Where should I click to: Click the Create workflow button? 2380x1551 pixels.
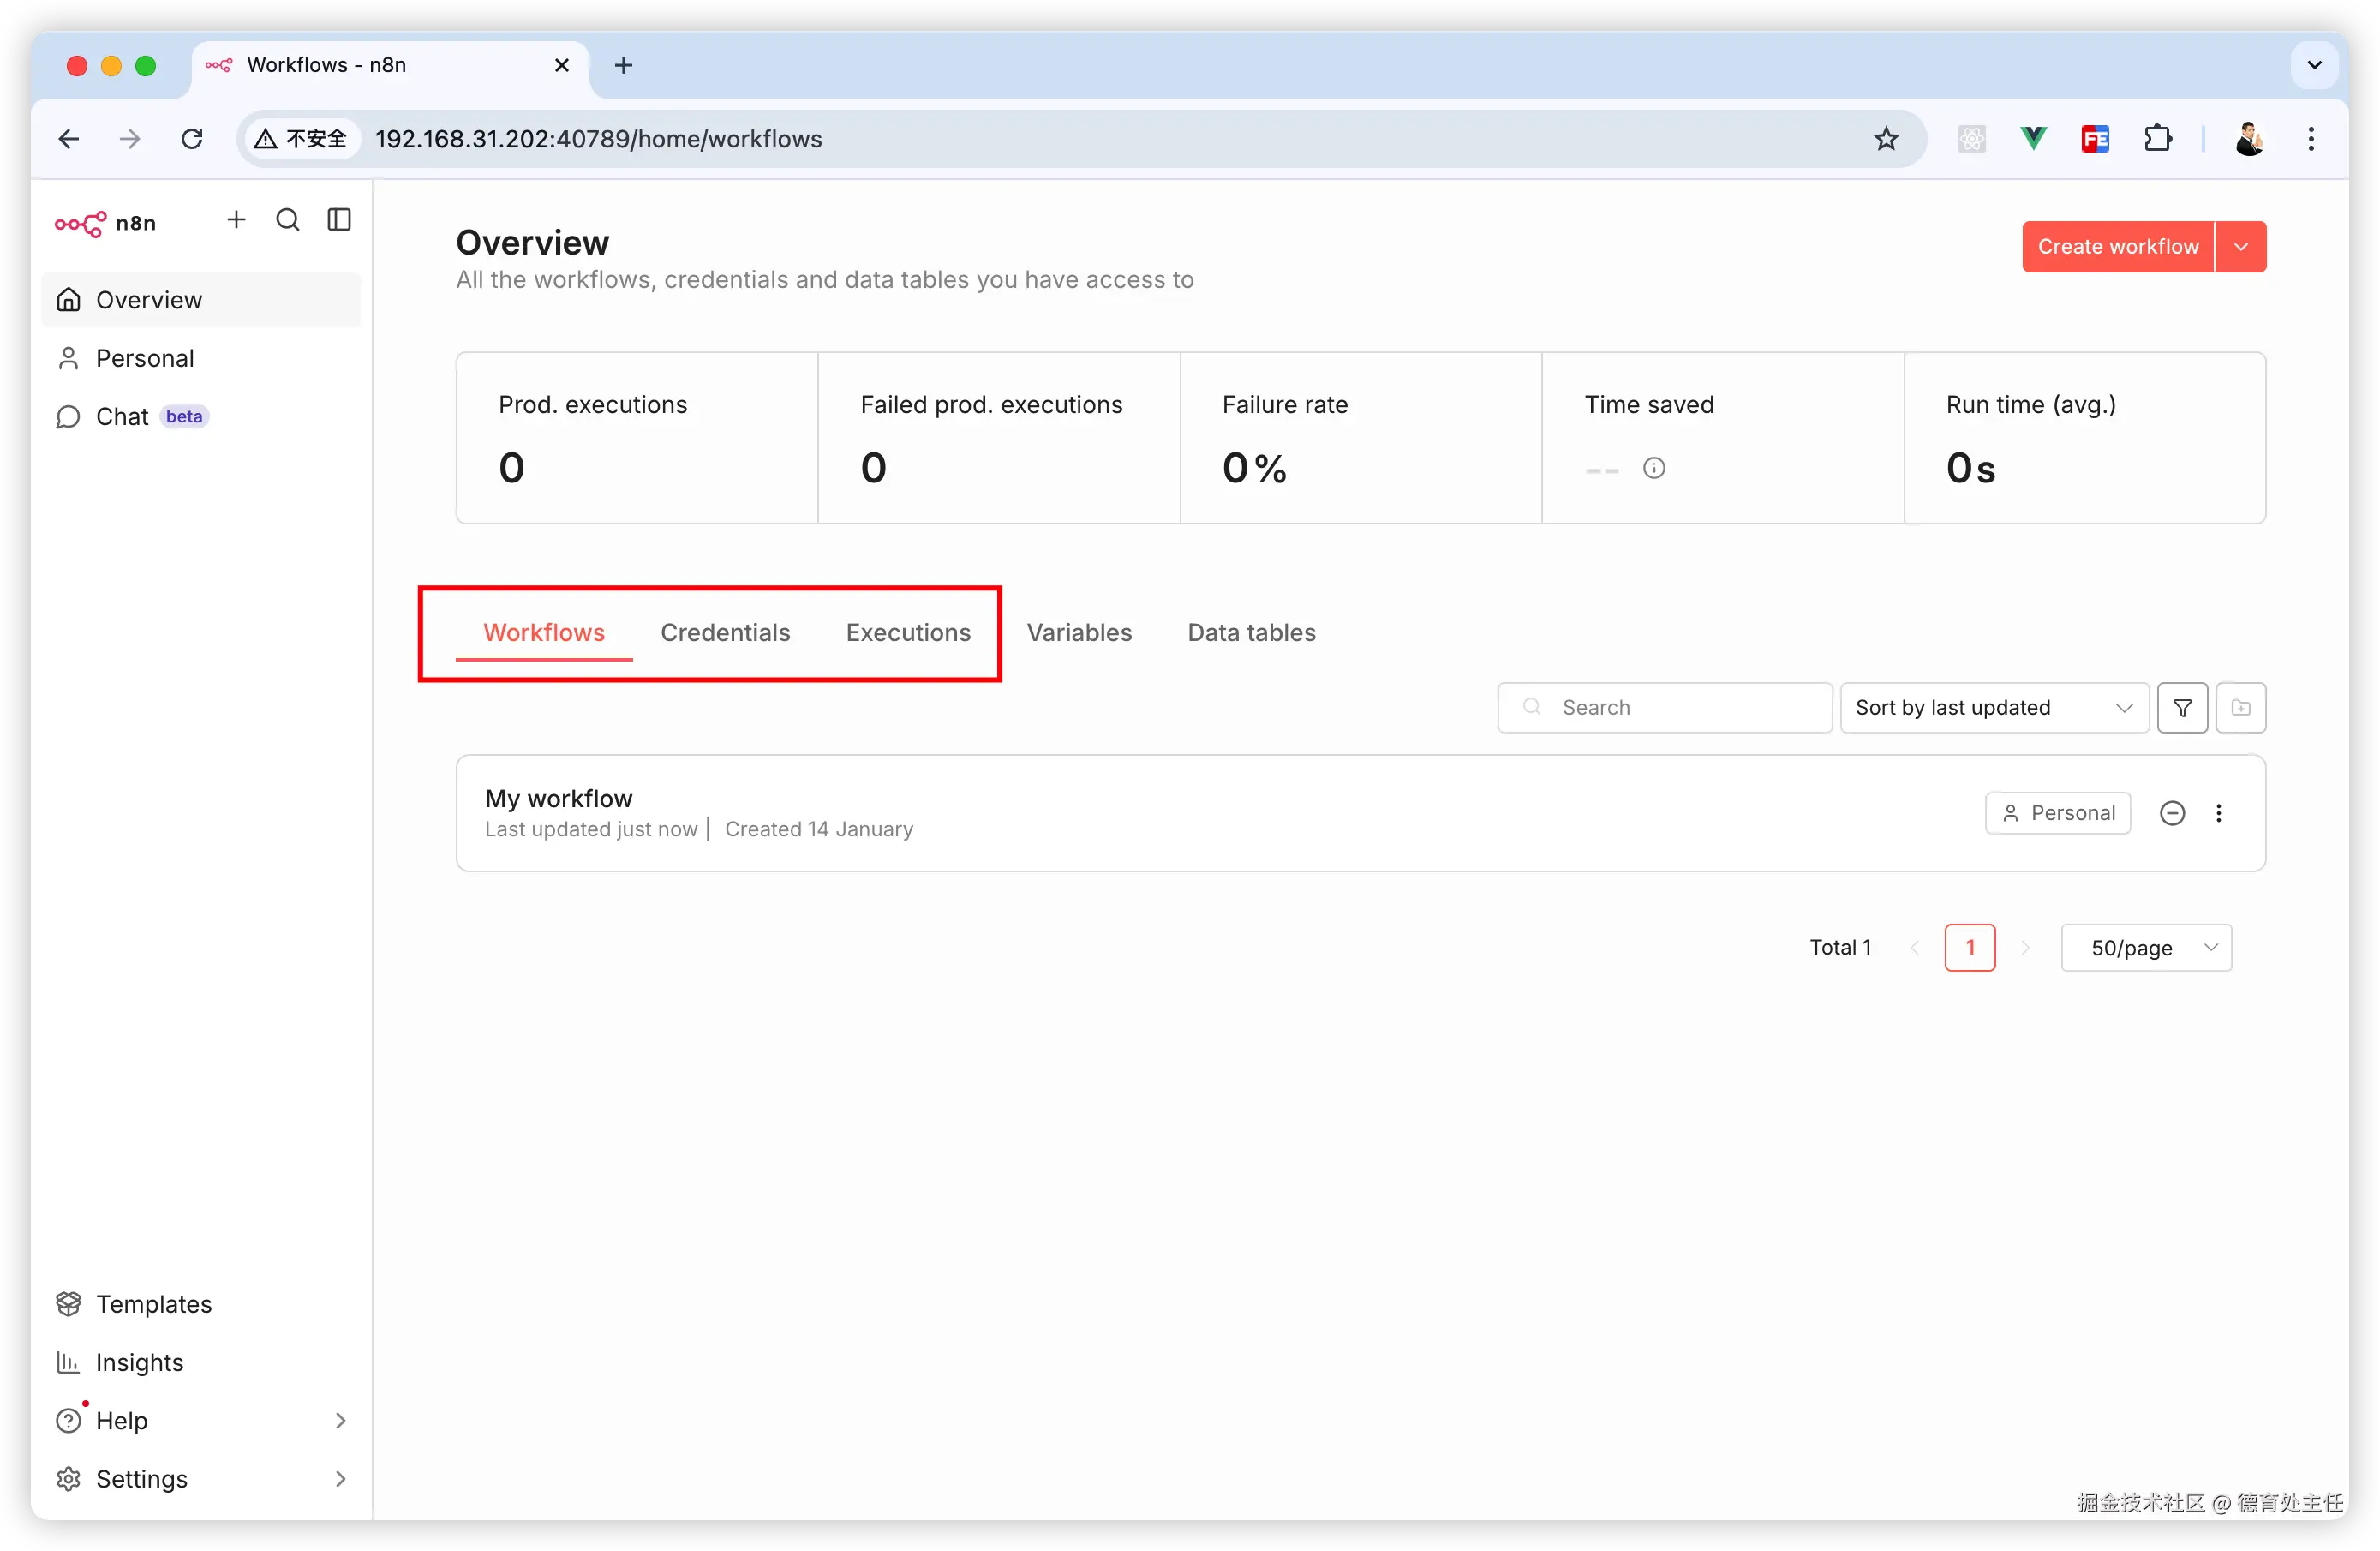[x=2117, y=247]
